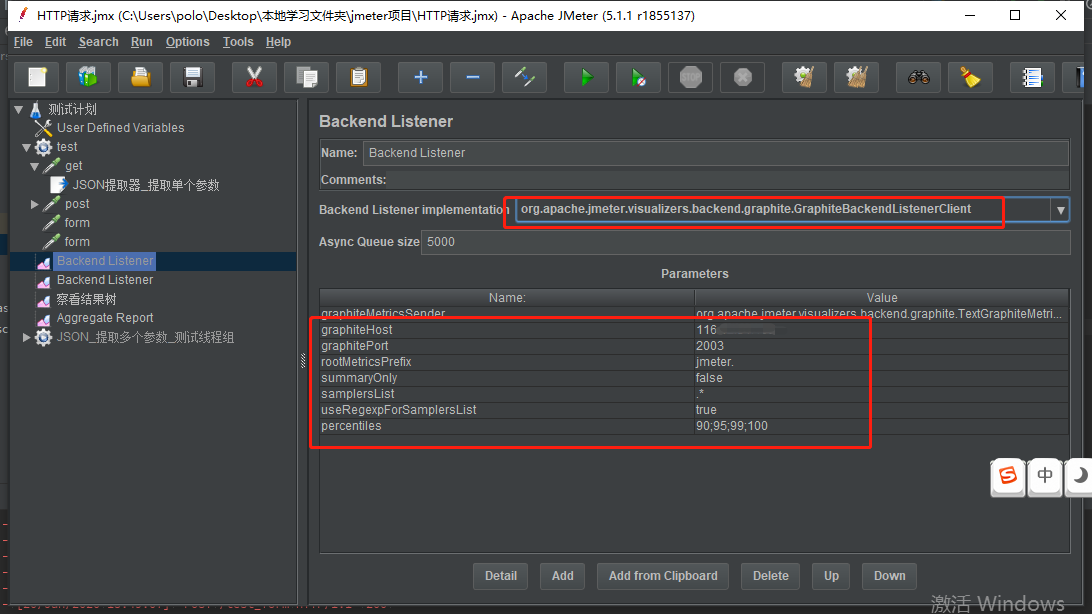Start the test with green play icon
1092x614 pixels.
click(x=586, y=77)
